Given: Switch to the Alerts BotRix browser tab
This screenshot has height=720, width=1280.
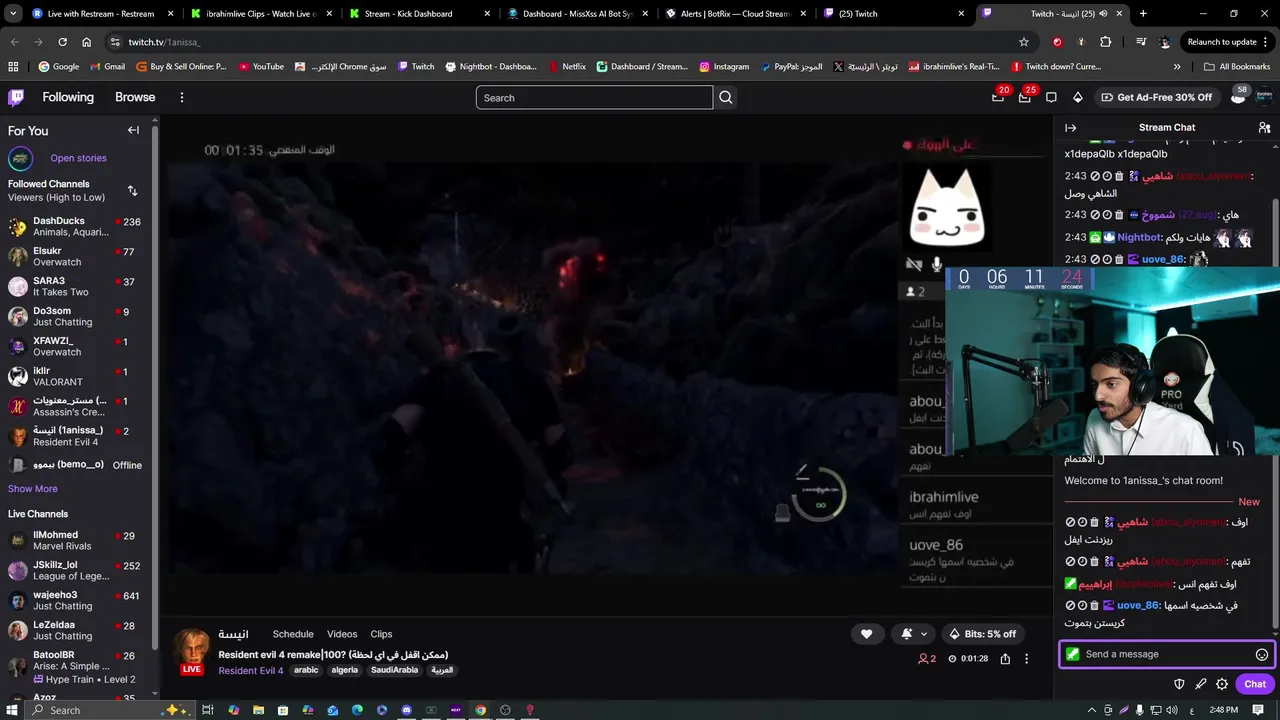Looking at the screenshot, I should [x=735, y=14].
